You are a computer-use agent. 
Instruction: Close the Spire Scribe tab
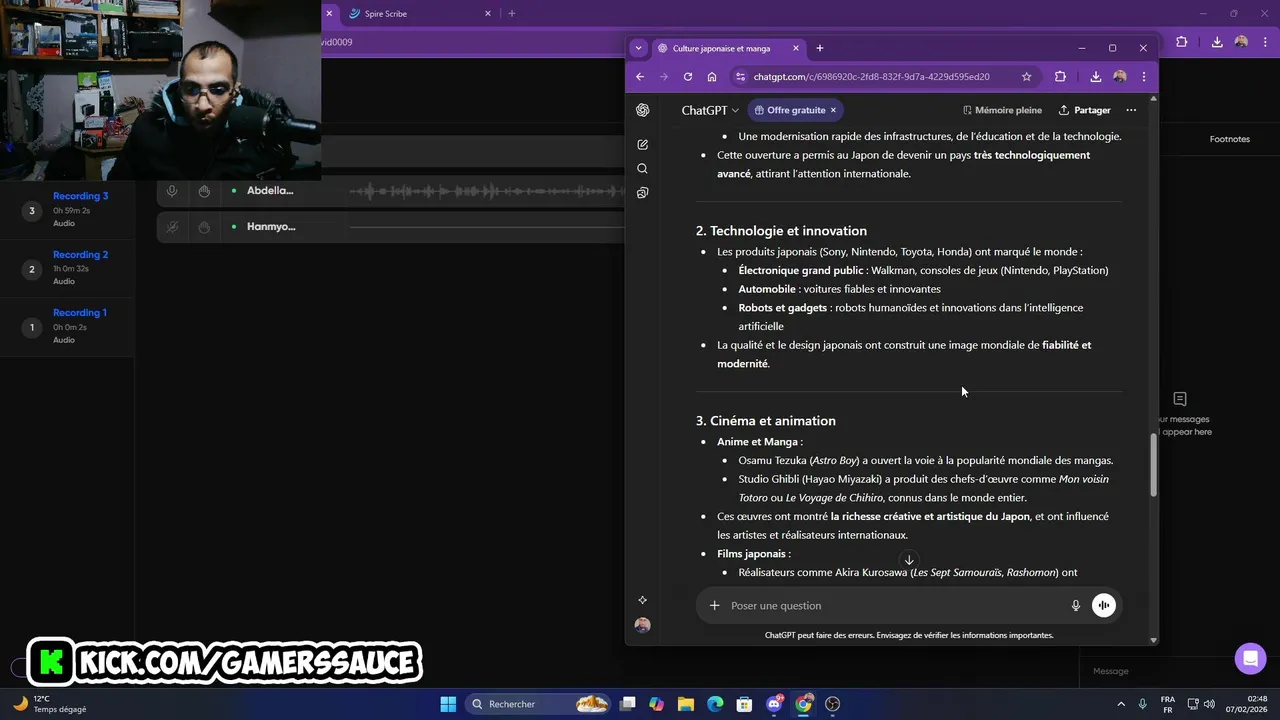tap(488, 14)
